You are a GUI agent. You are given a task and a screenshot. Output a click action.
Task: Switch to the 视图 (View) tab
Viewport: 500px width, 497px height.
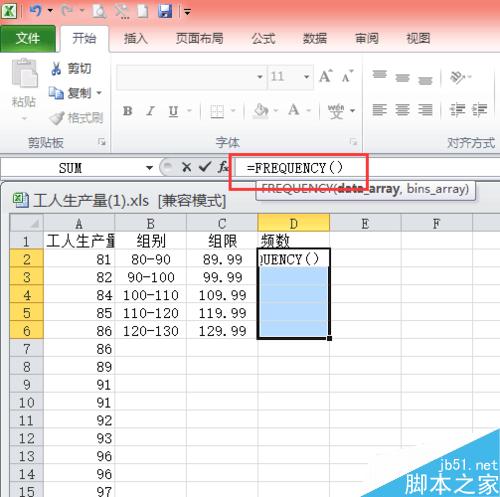418,39
